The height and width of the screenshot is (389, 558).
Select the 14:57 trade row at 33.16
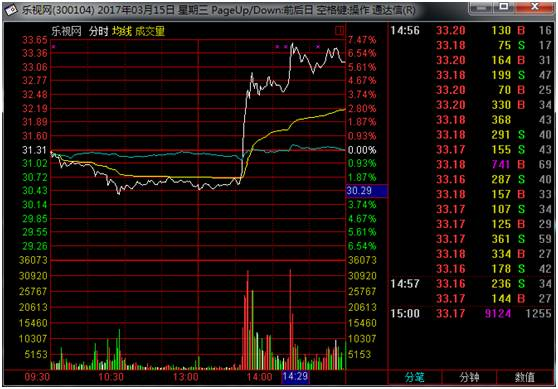(x=471, y=284)
